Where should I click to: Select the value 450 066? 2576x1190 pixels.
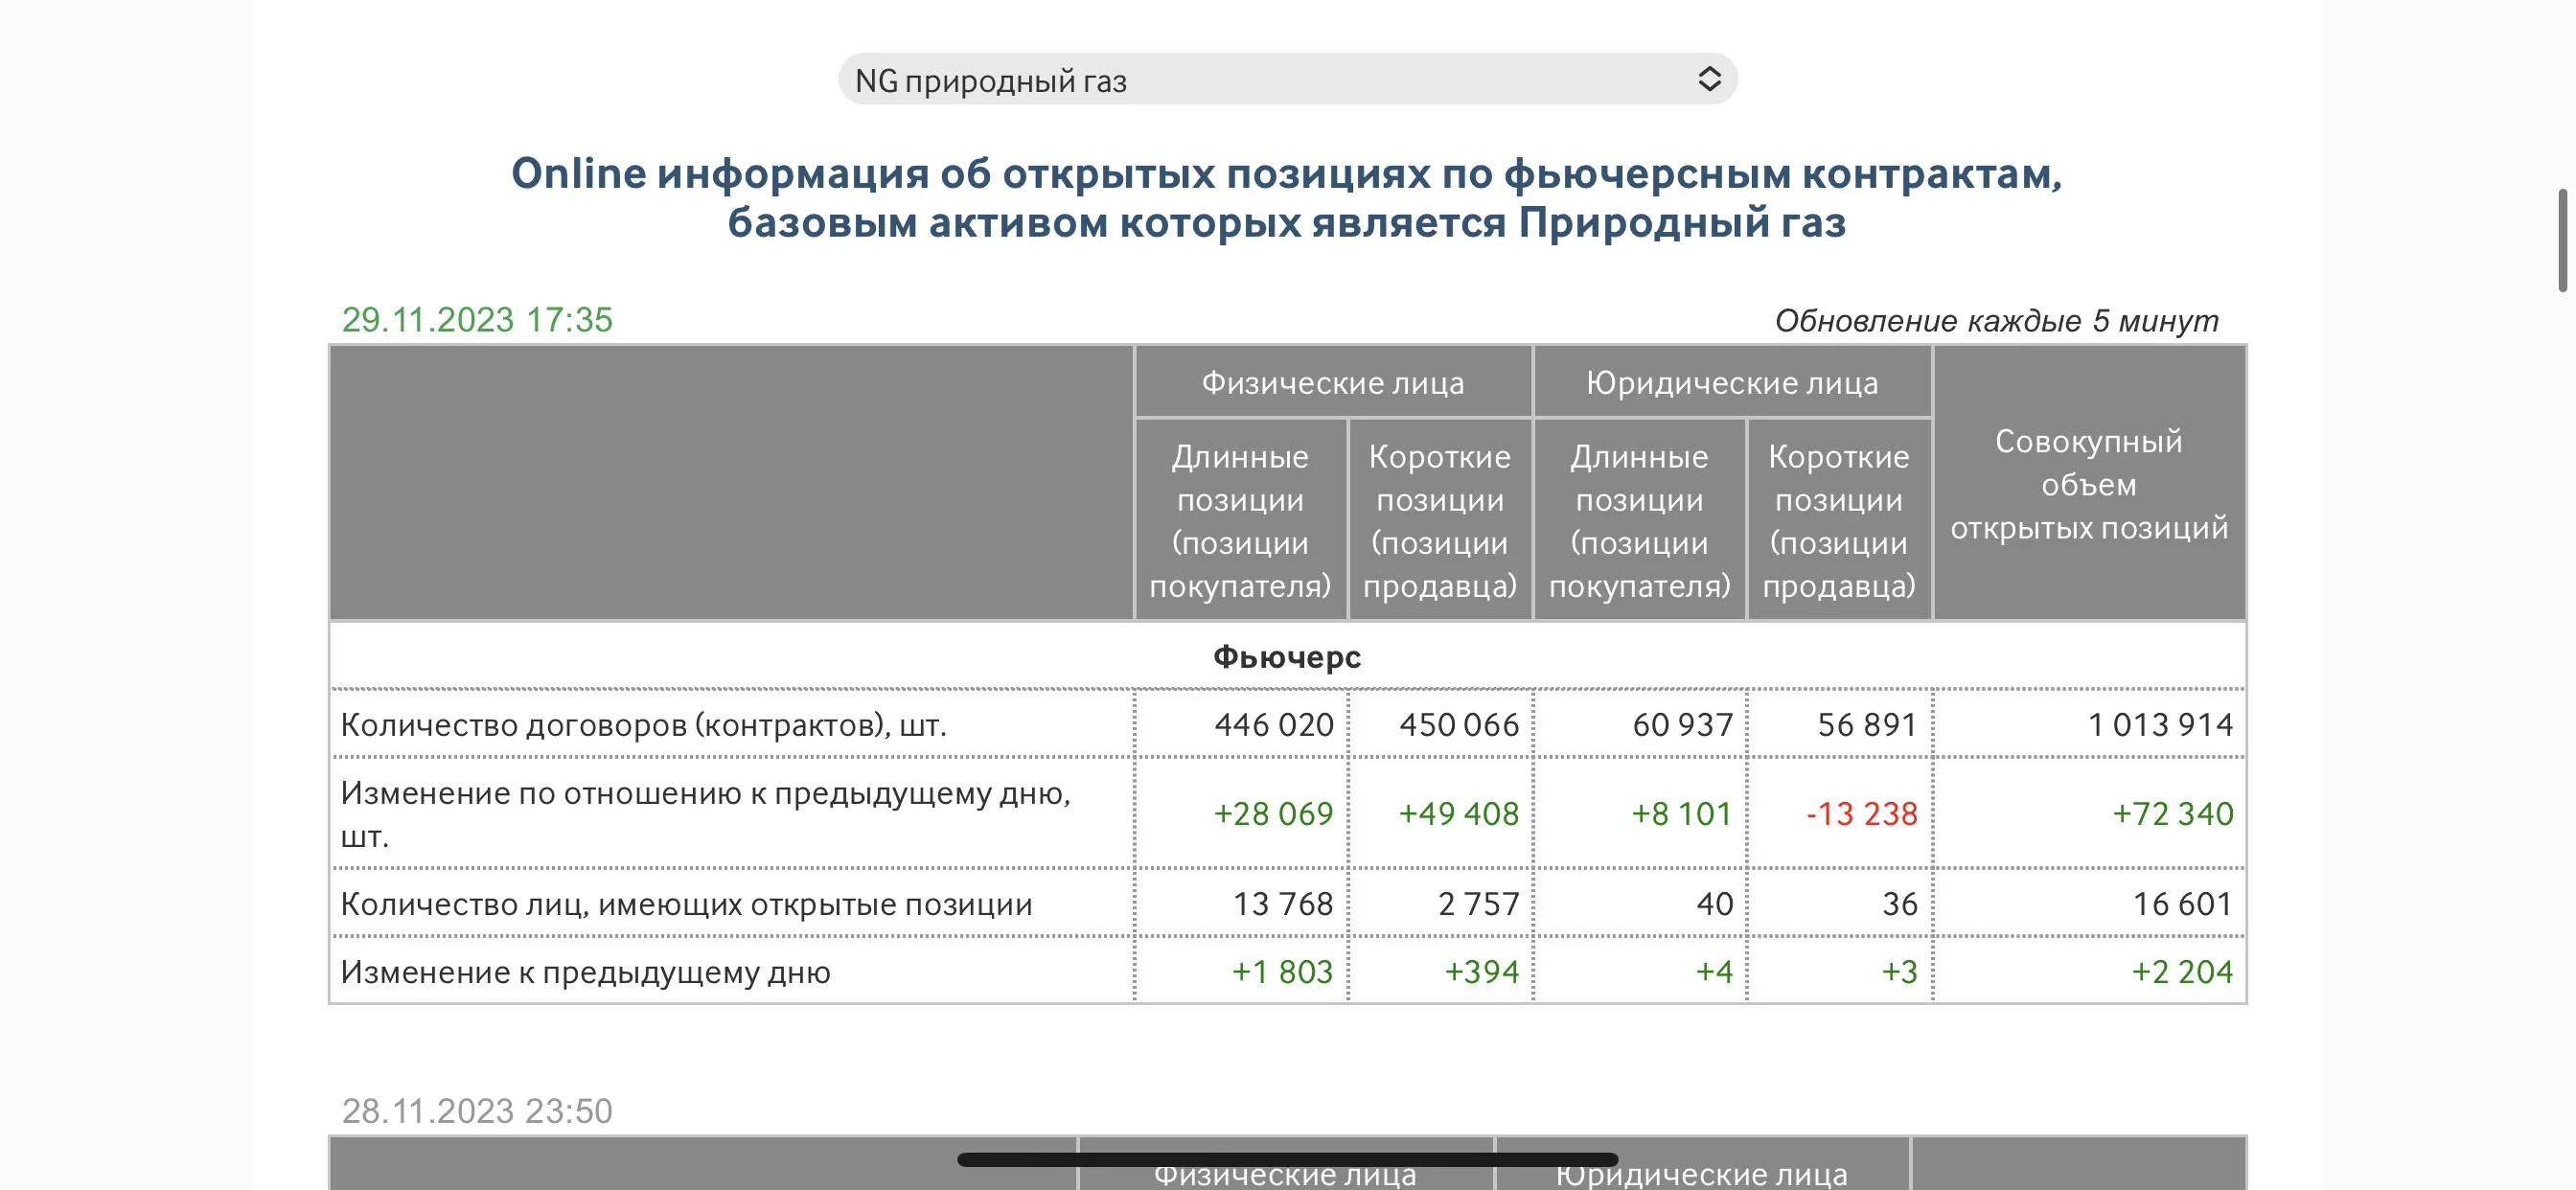(x=1458, y=724)
